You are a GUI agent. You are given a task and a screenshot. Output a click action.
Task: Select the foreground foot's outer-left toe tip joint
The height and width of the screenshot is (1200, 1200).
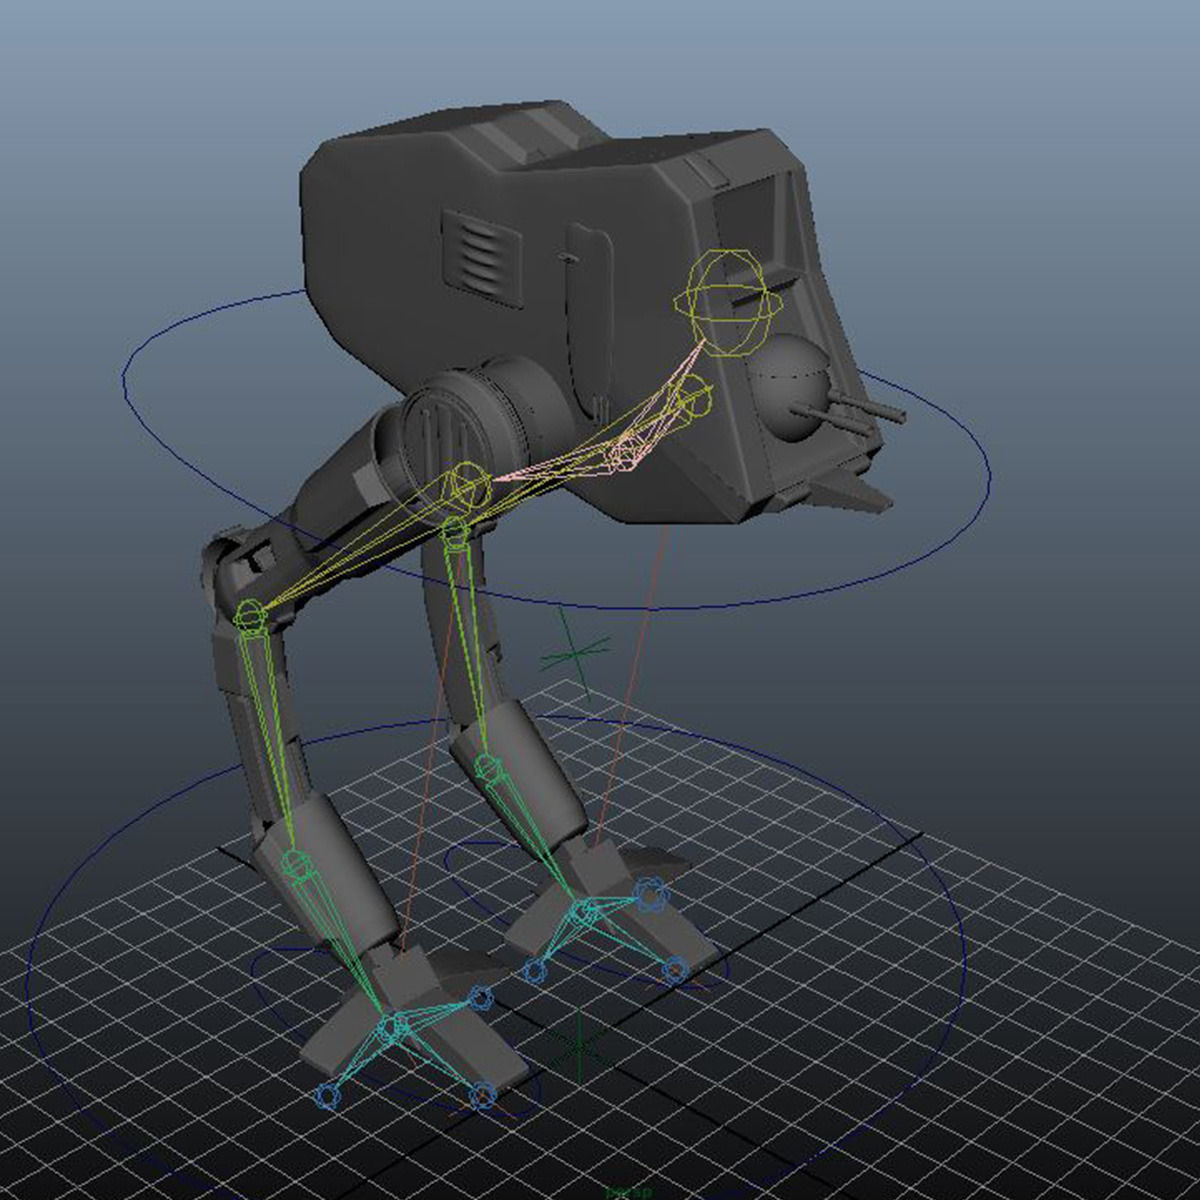(328, 1097)
